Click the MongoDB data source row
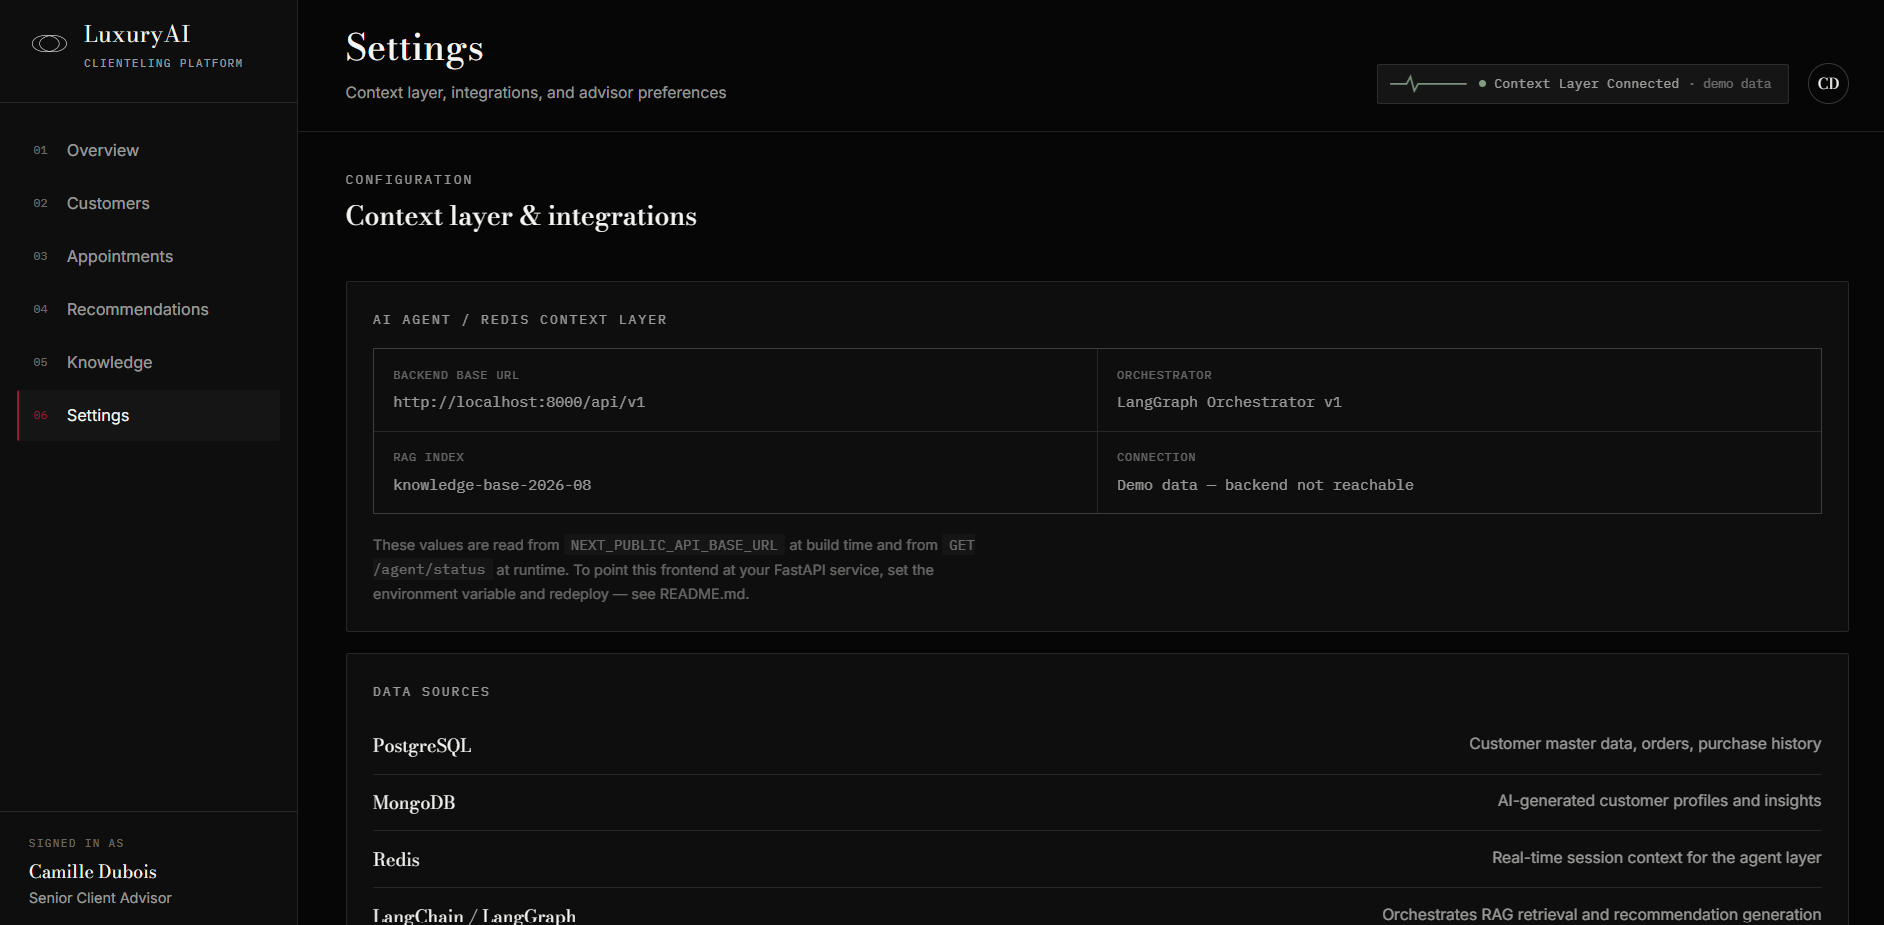1884x925 pixels. (1097, 802)
